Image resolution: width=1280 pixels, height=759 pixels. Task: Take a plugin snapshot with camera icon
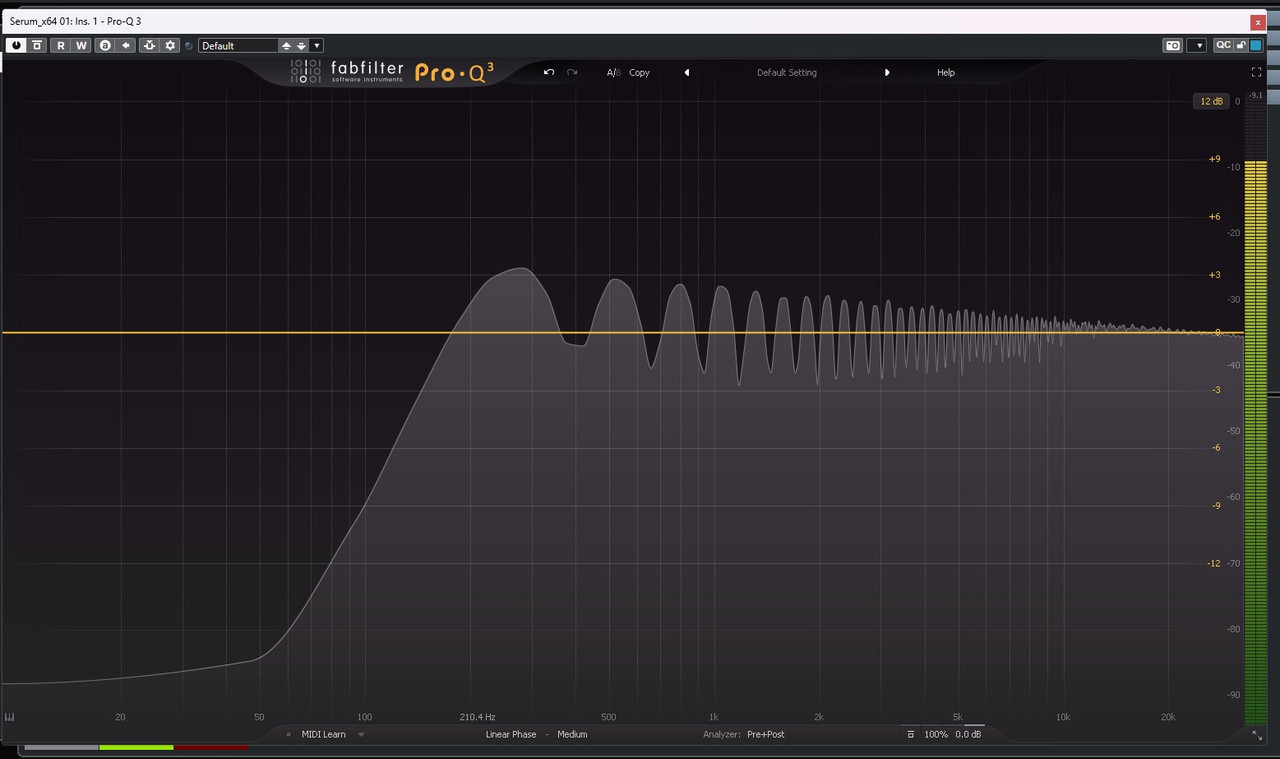tap(1172, 45)
